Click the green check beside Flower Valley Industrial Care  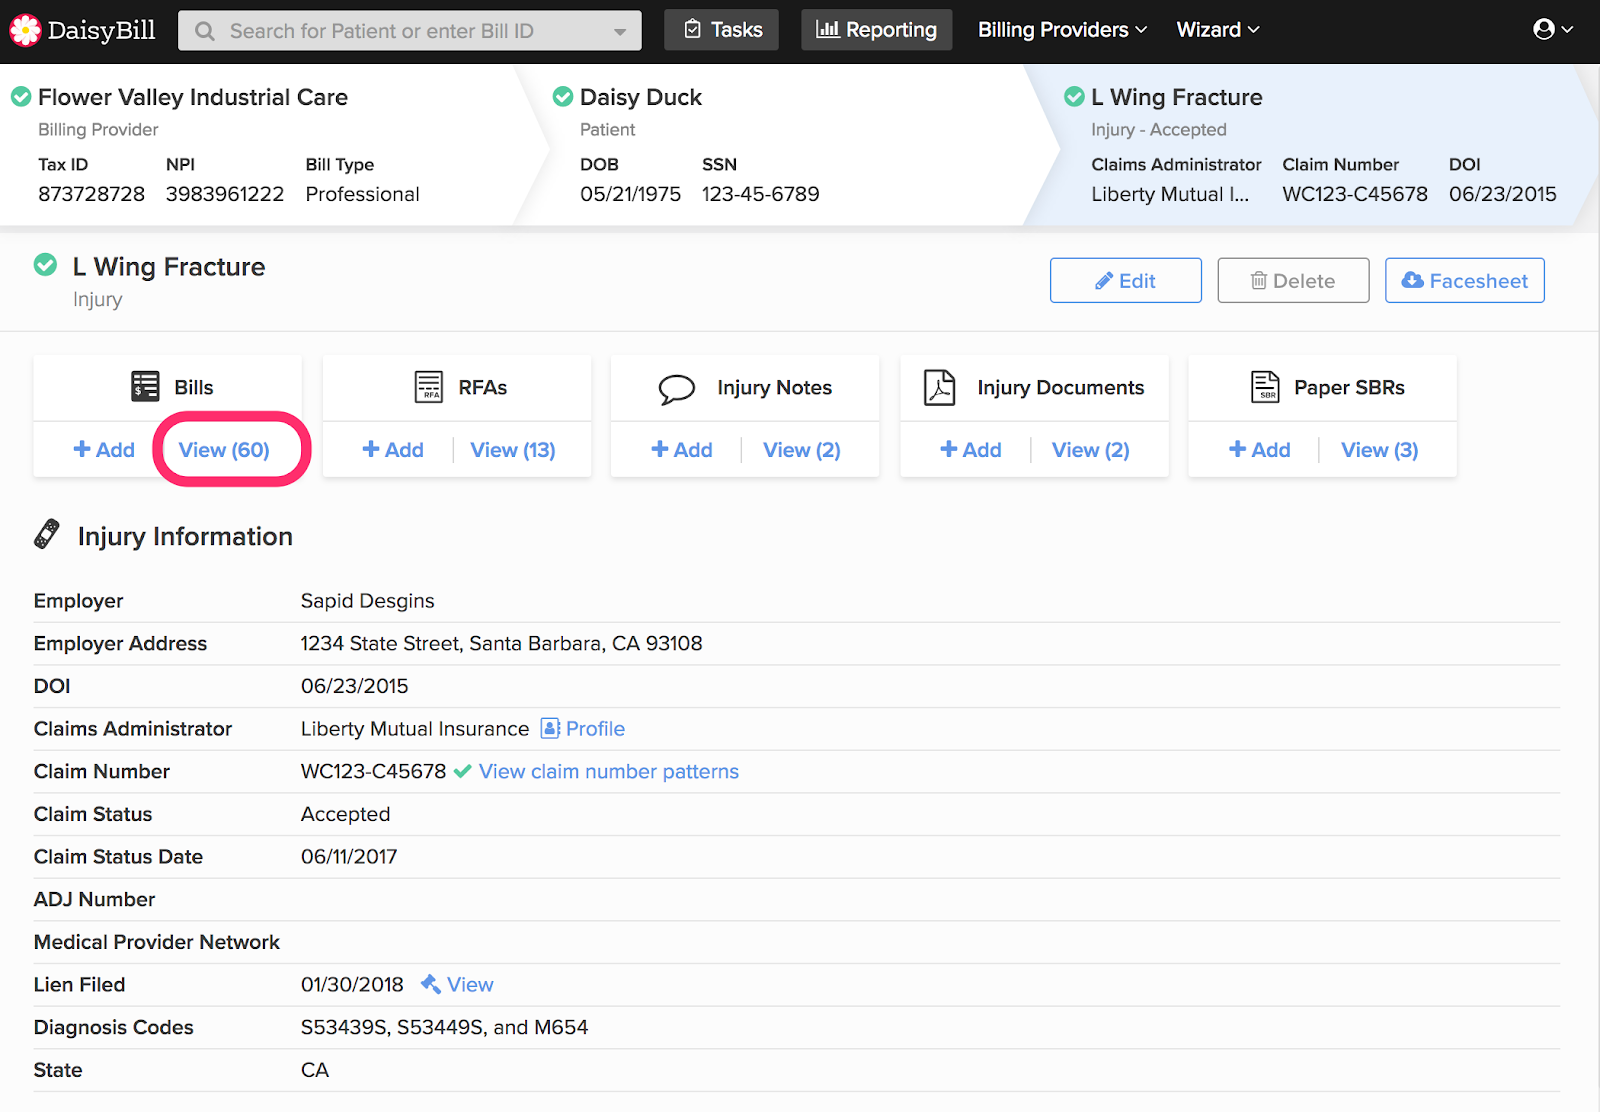point(21,97)
